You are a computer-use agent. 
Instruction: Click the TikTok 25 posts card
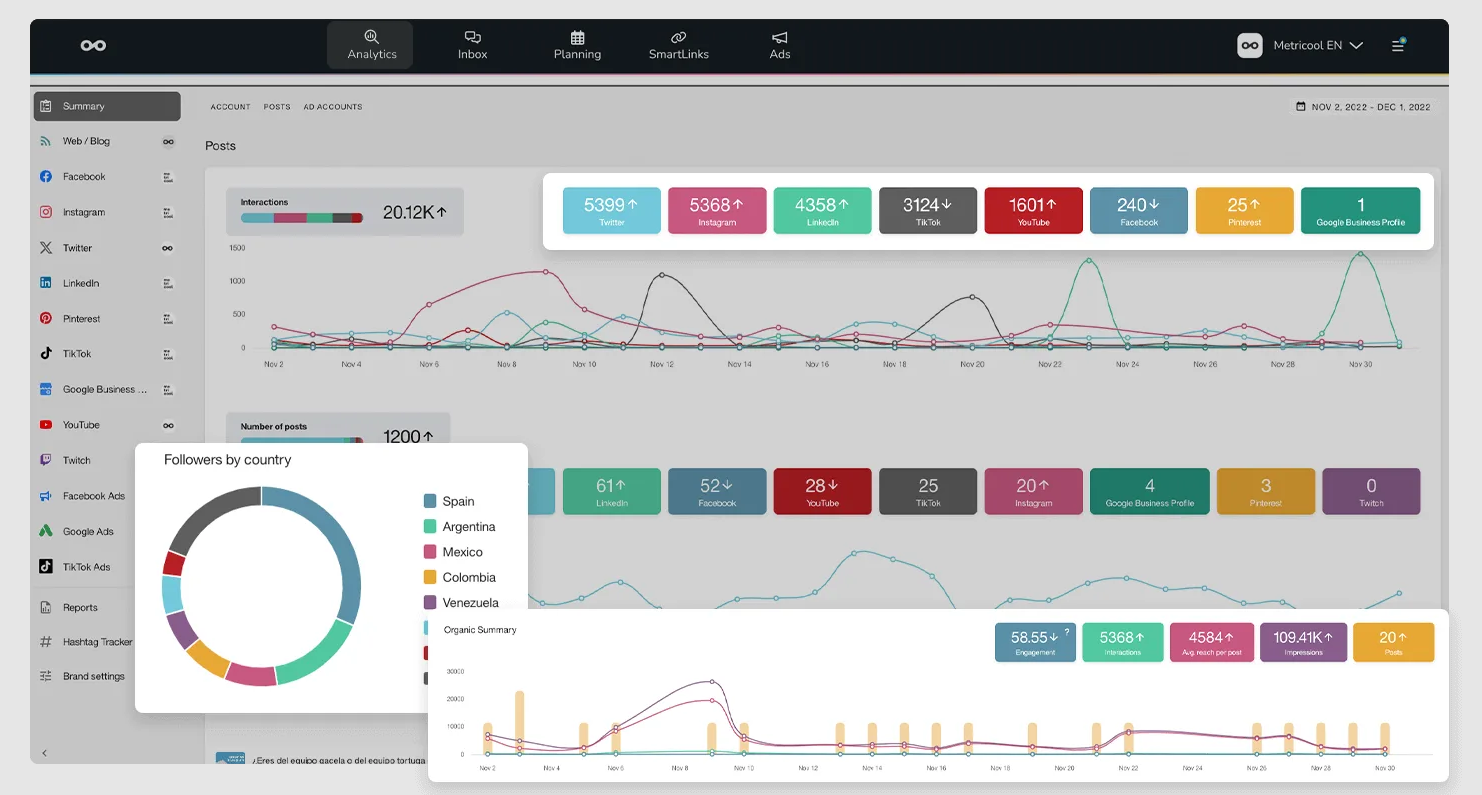[x=928, y=491]
